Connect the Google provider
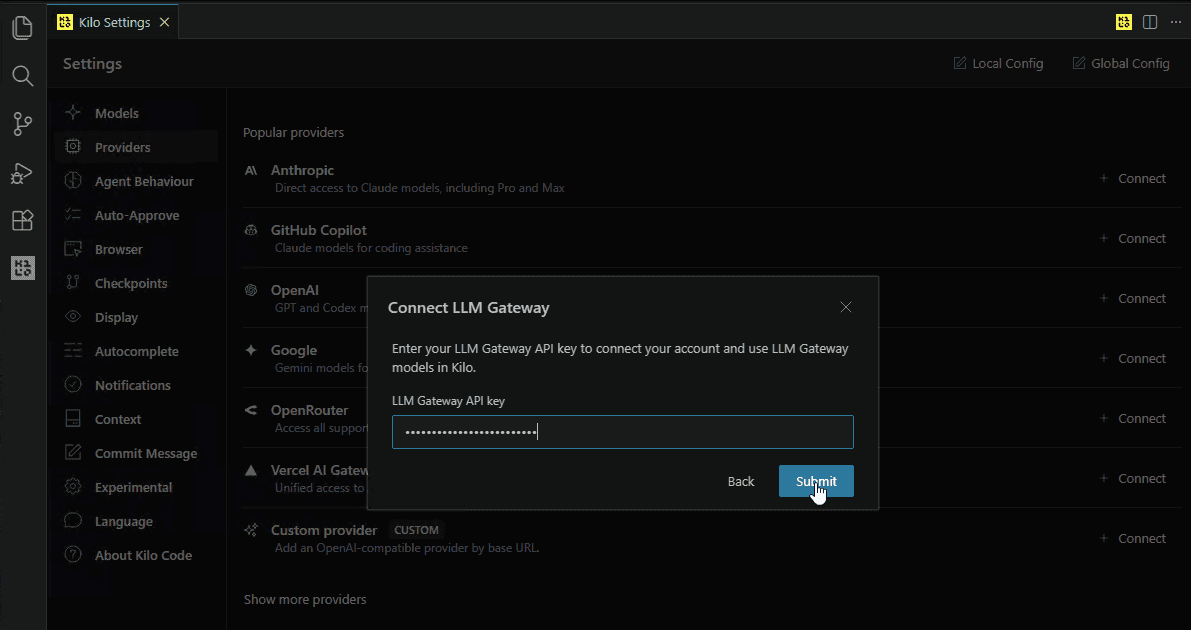Viewport: 1191px width, 630px height. (1133, 359)
